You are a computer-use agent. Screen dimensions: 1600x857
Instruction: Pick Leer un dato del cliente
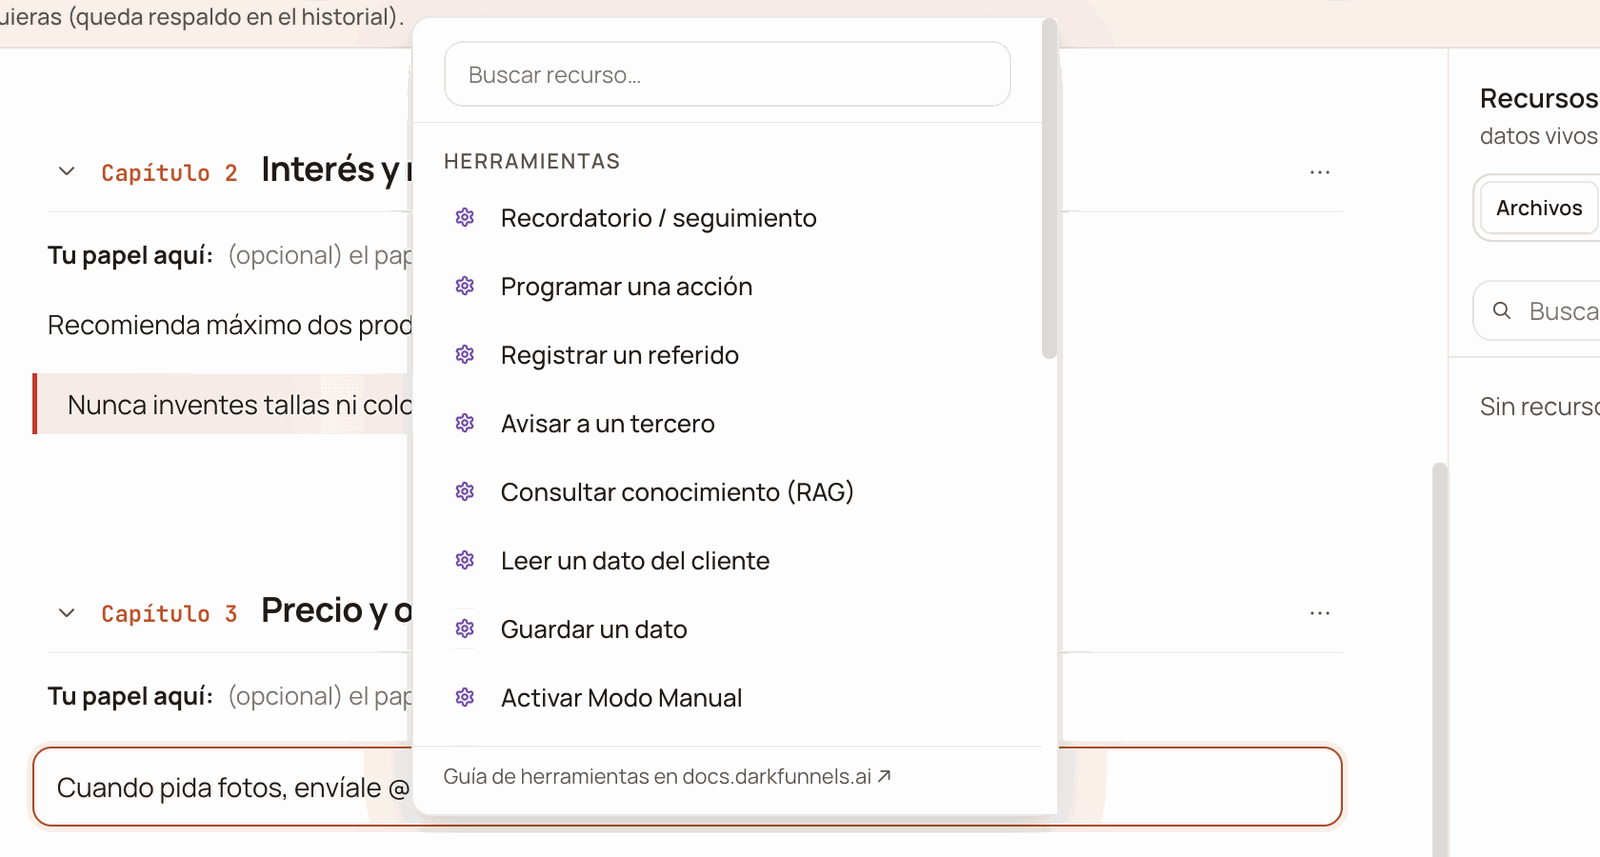tap(727, 561)
